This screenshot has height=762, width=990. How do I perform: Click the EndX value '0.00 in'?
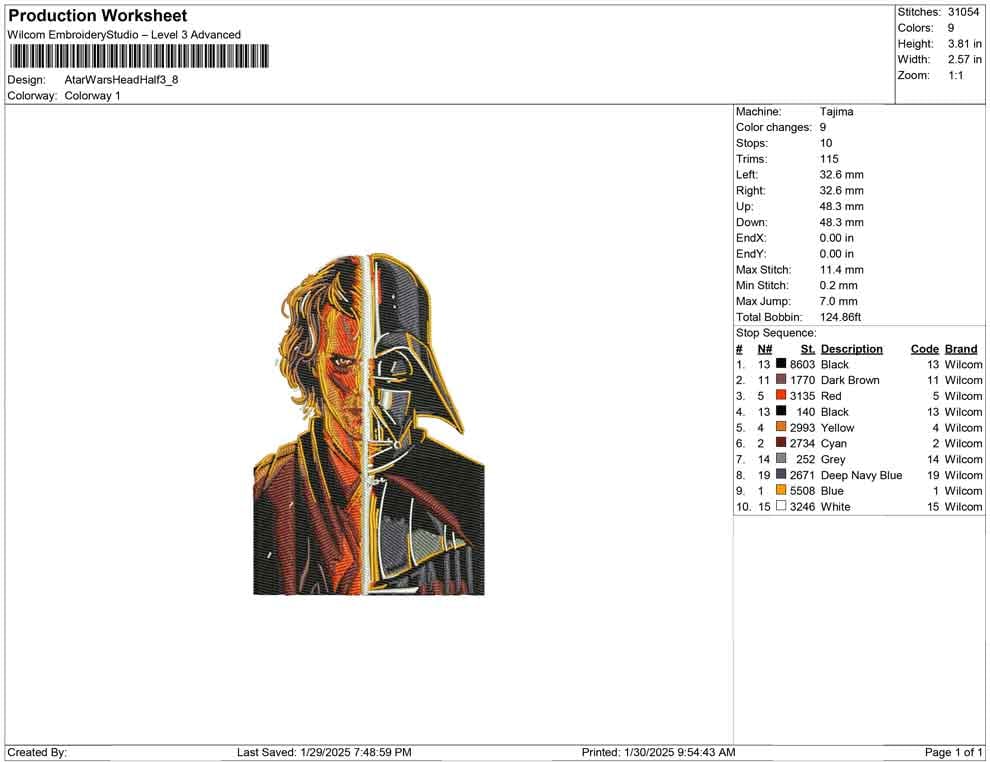point(837,238)
